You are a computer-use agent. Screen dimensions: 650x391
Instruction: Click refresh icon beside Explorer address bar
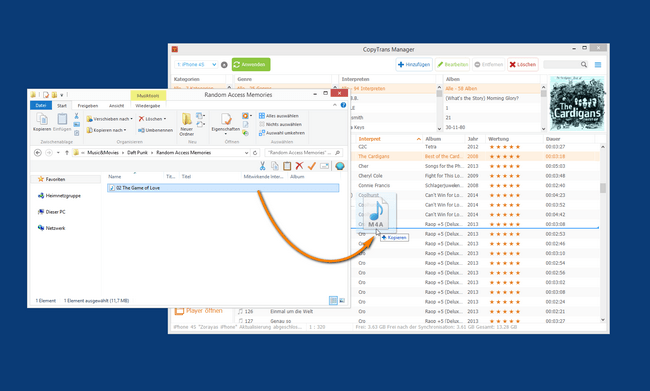[x=255, y=153]
